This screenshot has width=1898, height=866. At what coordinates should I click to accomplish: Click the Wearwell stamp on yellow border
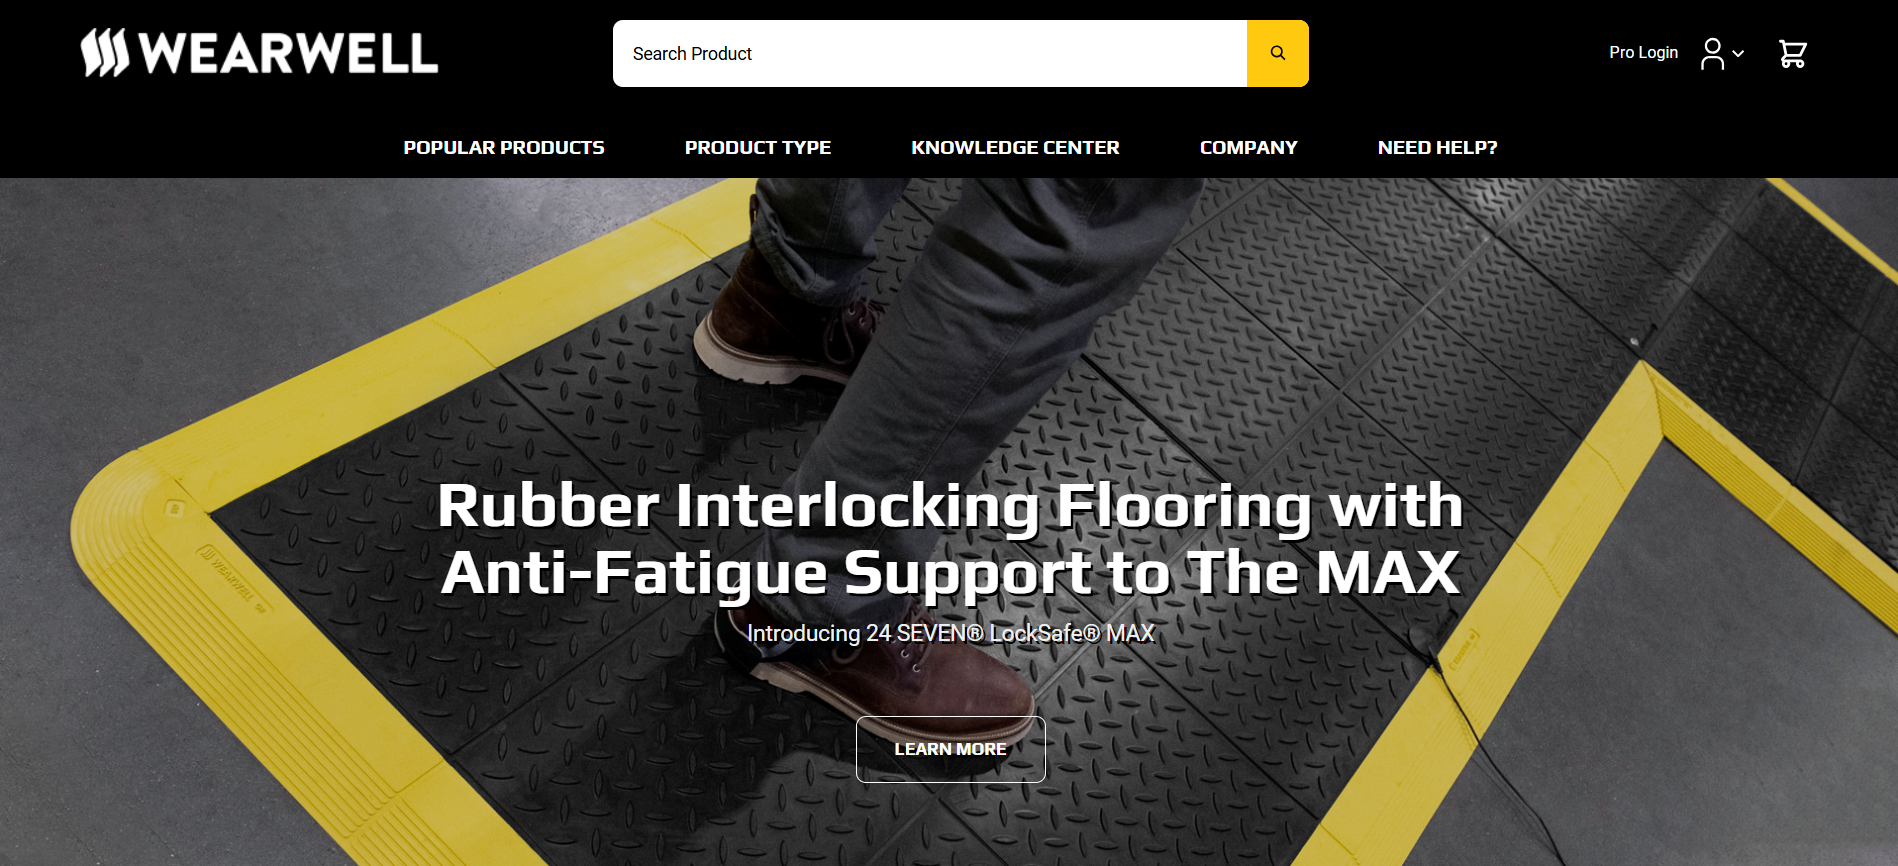232,578
